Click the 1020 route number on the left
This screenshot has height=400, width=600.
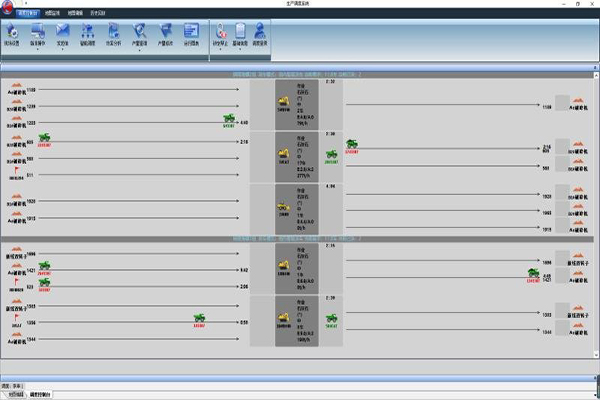[x=31, y=201]
